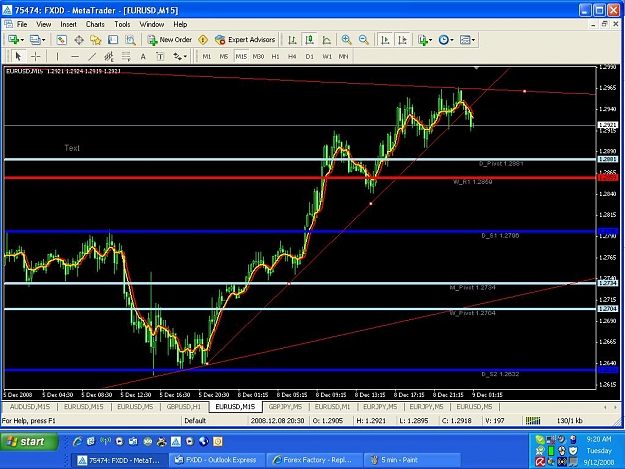Zoom out of the chart
The width and height of the screenshot is (625, 469).
pyautogui.click(x=364, y=40)
